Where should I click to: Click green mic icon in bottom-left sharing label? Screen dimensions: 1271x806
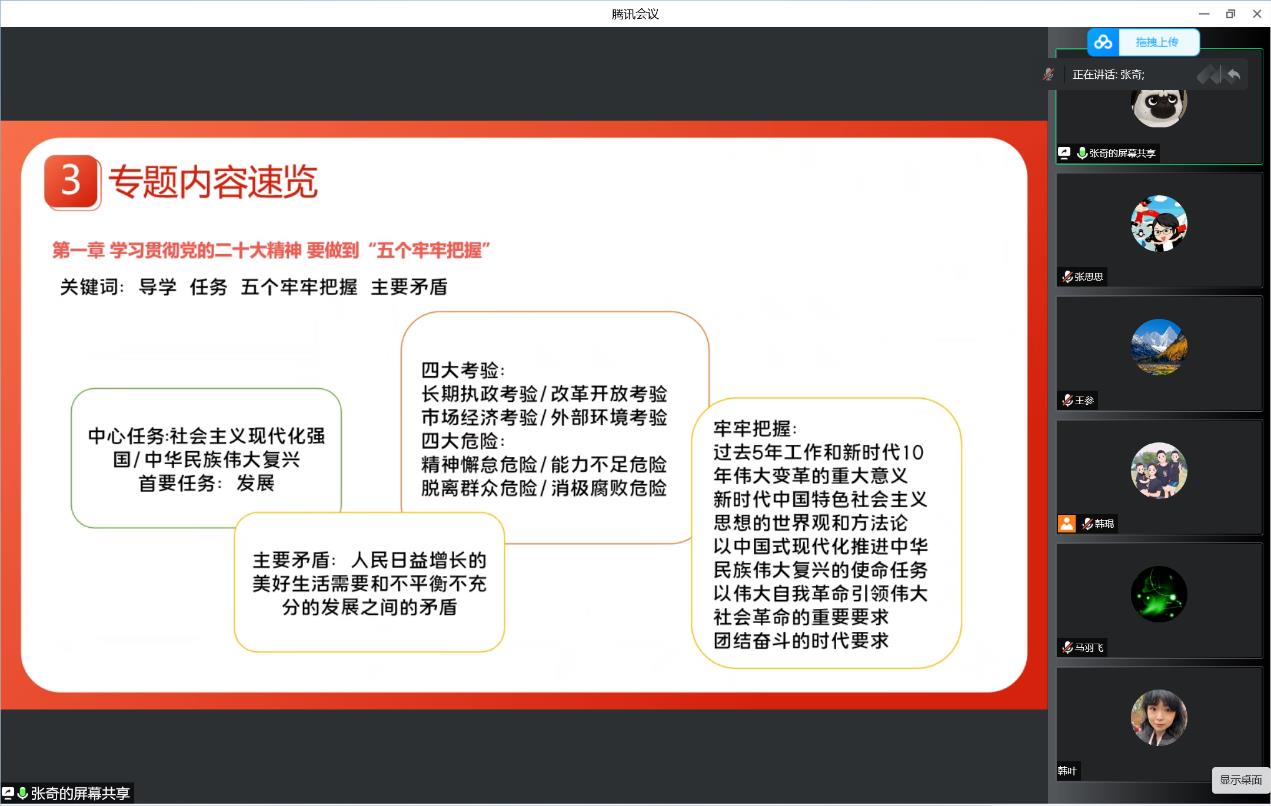point(22,793)
